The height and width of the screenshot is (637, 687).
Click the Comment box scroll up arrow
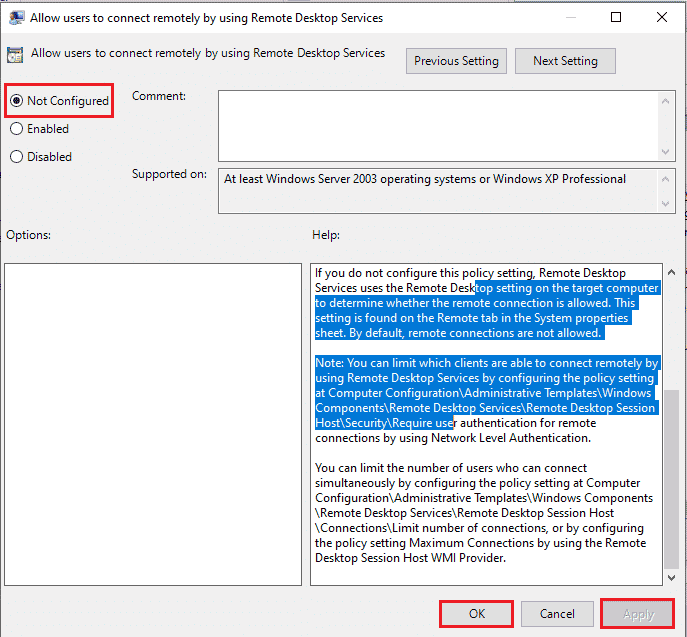pos(666,101)
